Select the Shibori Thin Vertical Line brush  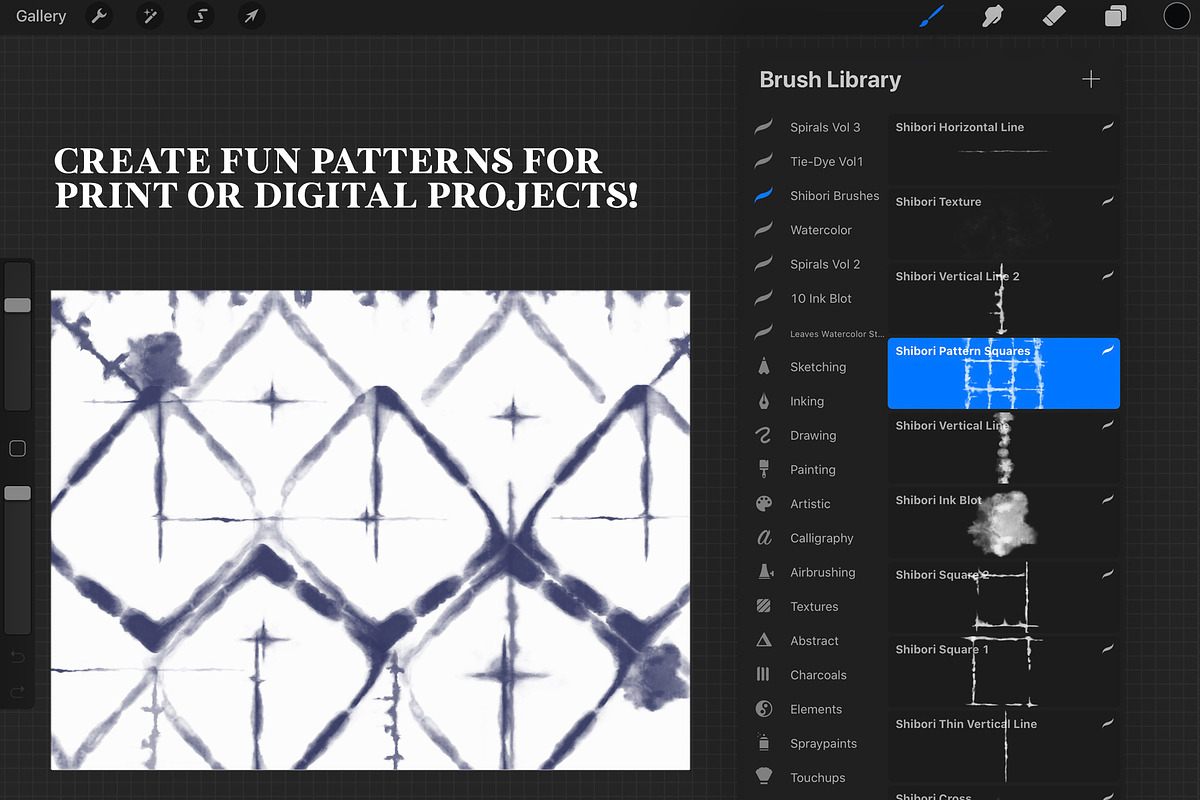tap(1004, 746)
